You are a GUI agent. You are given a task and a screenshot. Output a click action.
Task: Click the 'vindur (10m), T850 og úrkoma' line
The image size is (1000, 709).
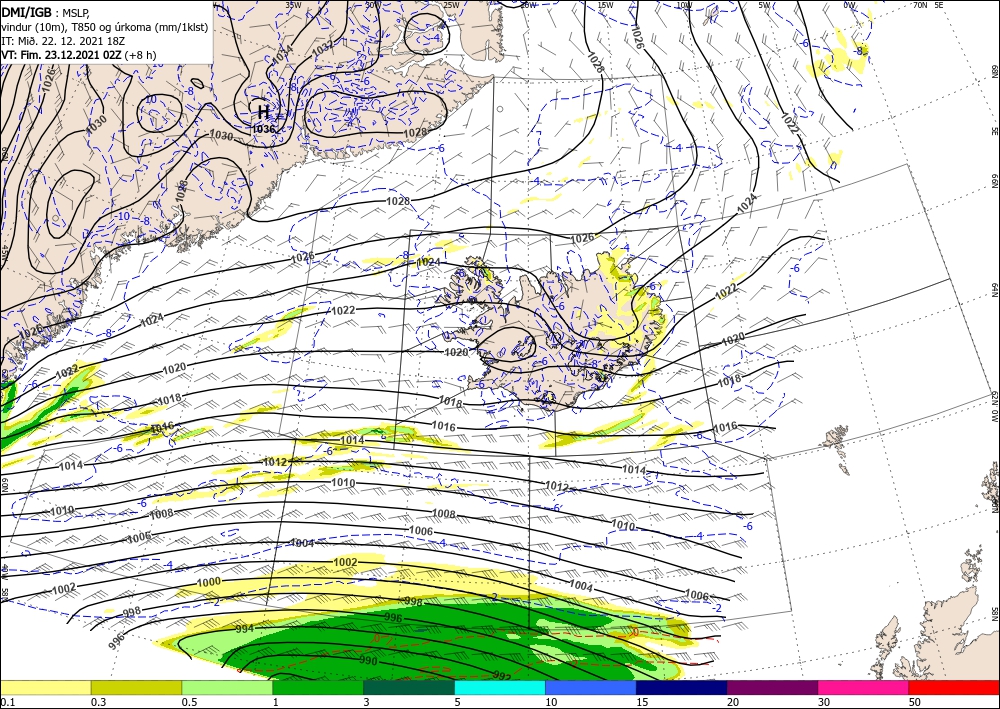pos(105,26)
